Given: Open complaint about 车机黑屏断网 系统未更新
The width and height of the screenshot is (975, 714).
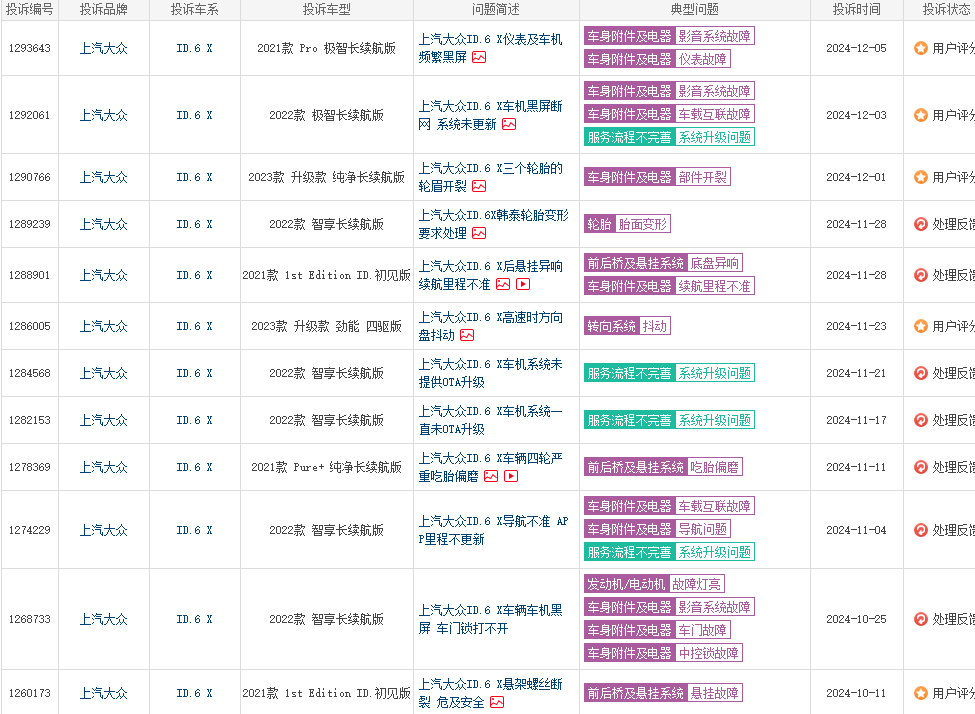Looking at the screenshot, I should point(490,115).
